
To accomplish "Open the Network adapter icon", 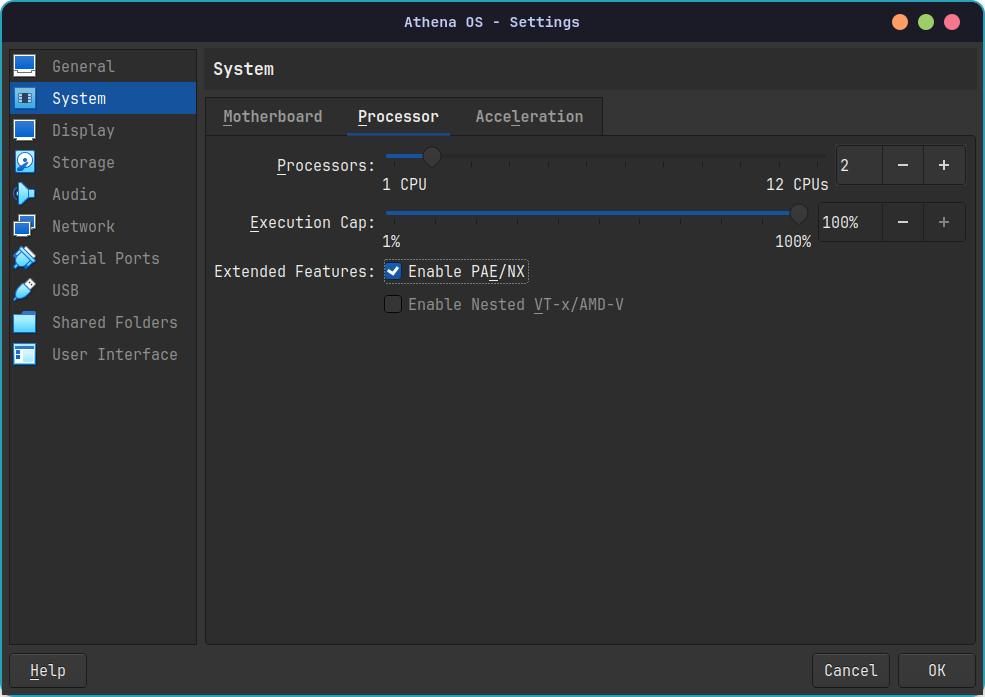I will tap(24, 225).
